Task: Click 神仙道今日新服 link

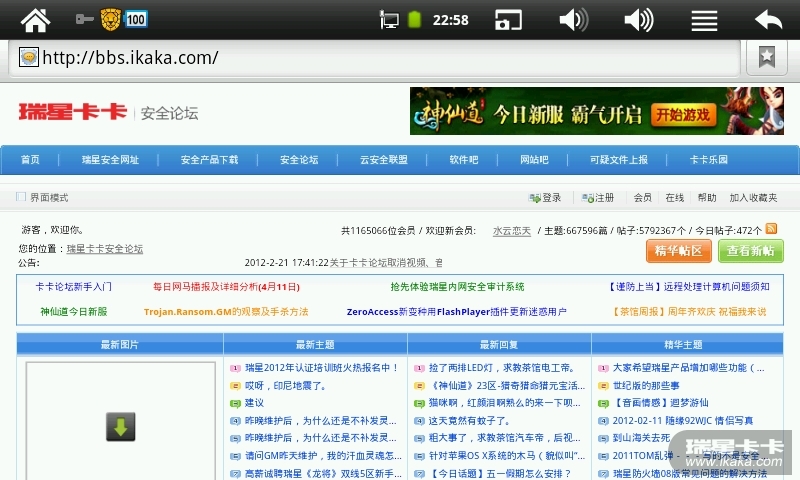Action: 73,312
